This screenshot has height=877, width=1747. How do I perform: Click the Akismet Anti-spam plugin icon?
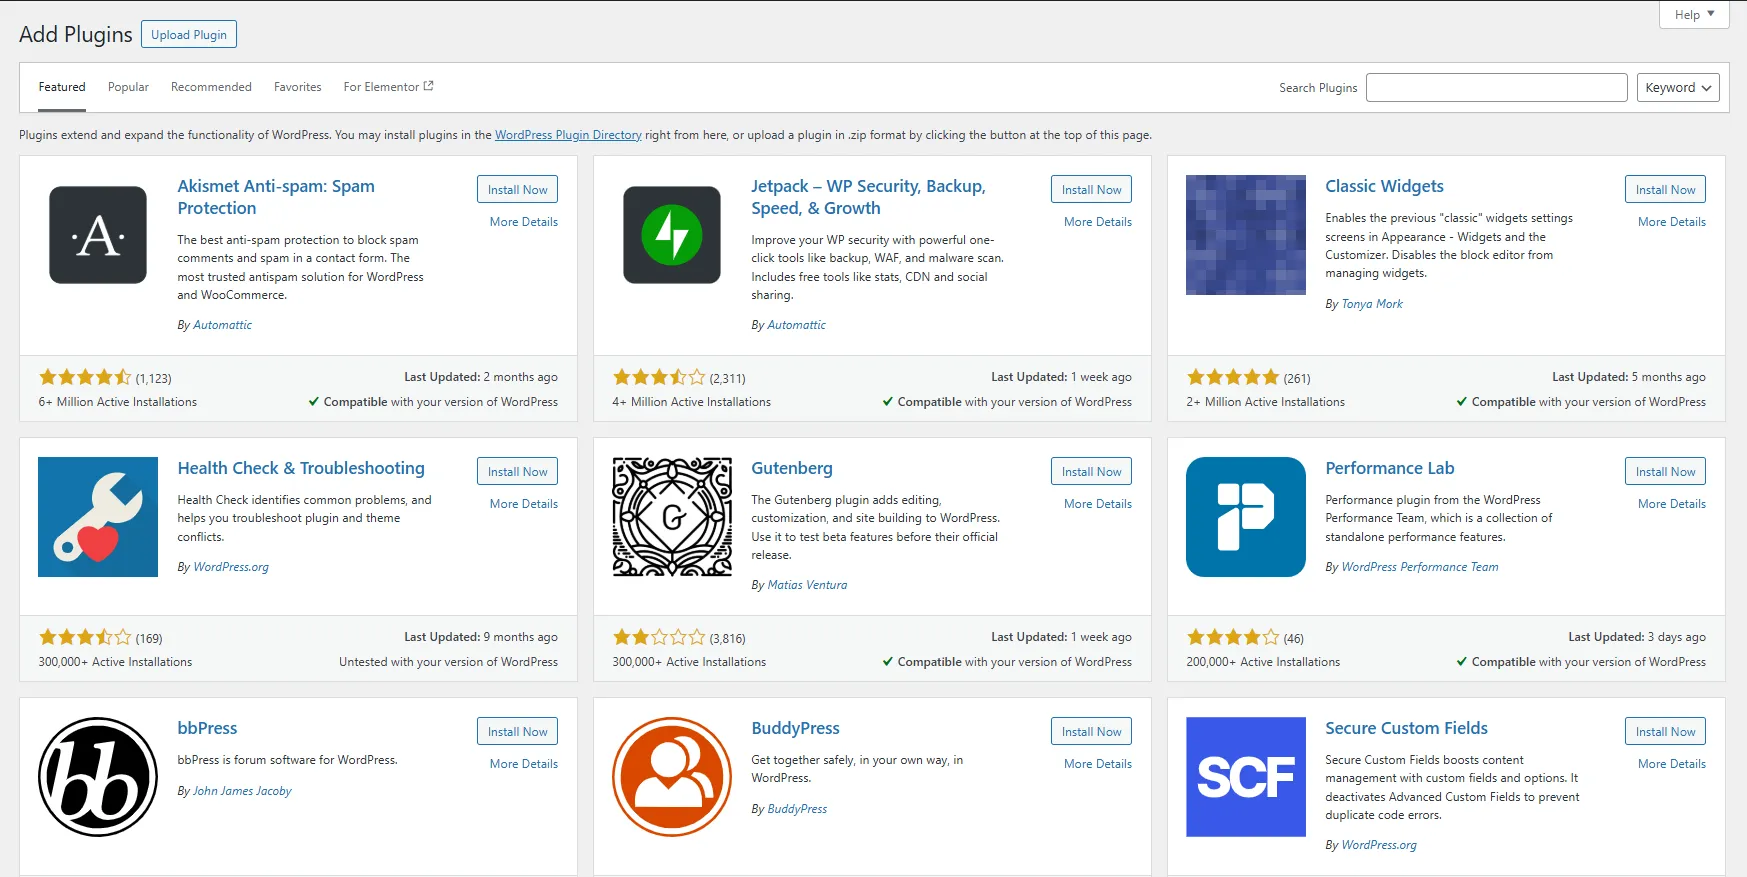coord(98,235)
